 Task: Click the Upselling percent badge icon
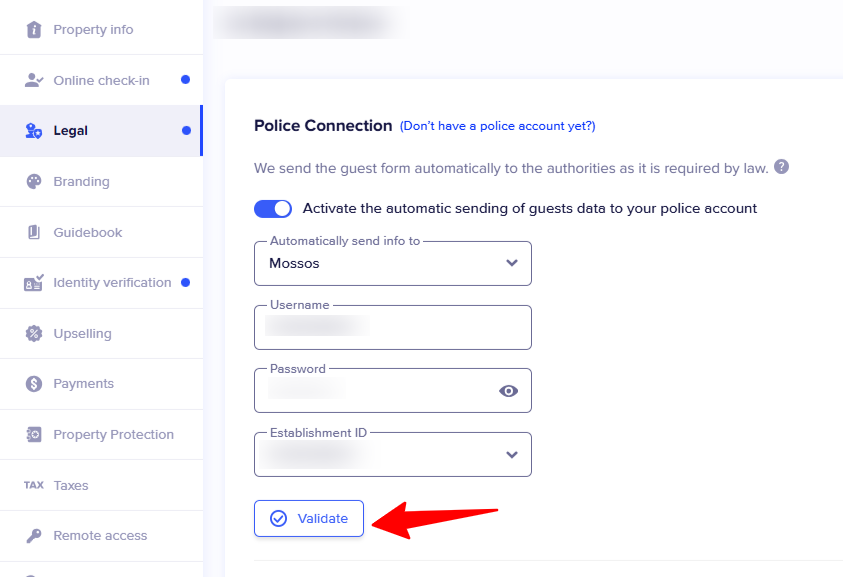click(34, 333)
